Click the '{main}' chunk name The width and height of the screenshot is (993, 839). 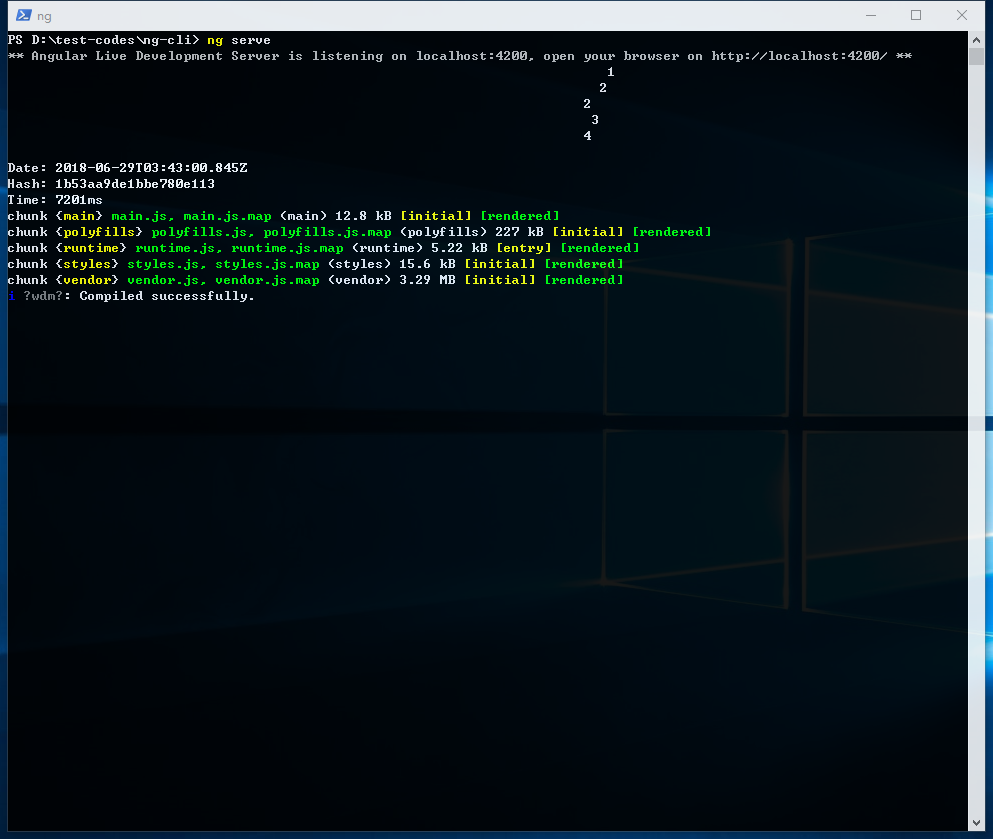pos(79,216)
